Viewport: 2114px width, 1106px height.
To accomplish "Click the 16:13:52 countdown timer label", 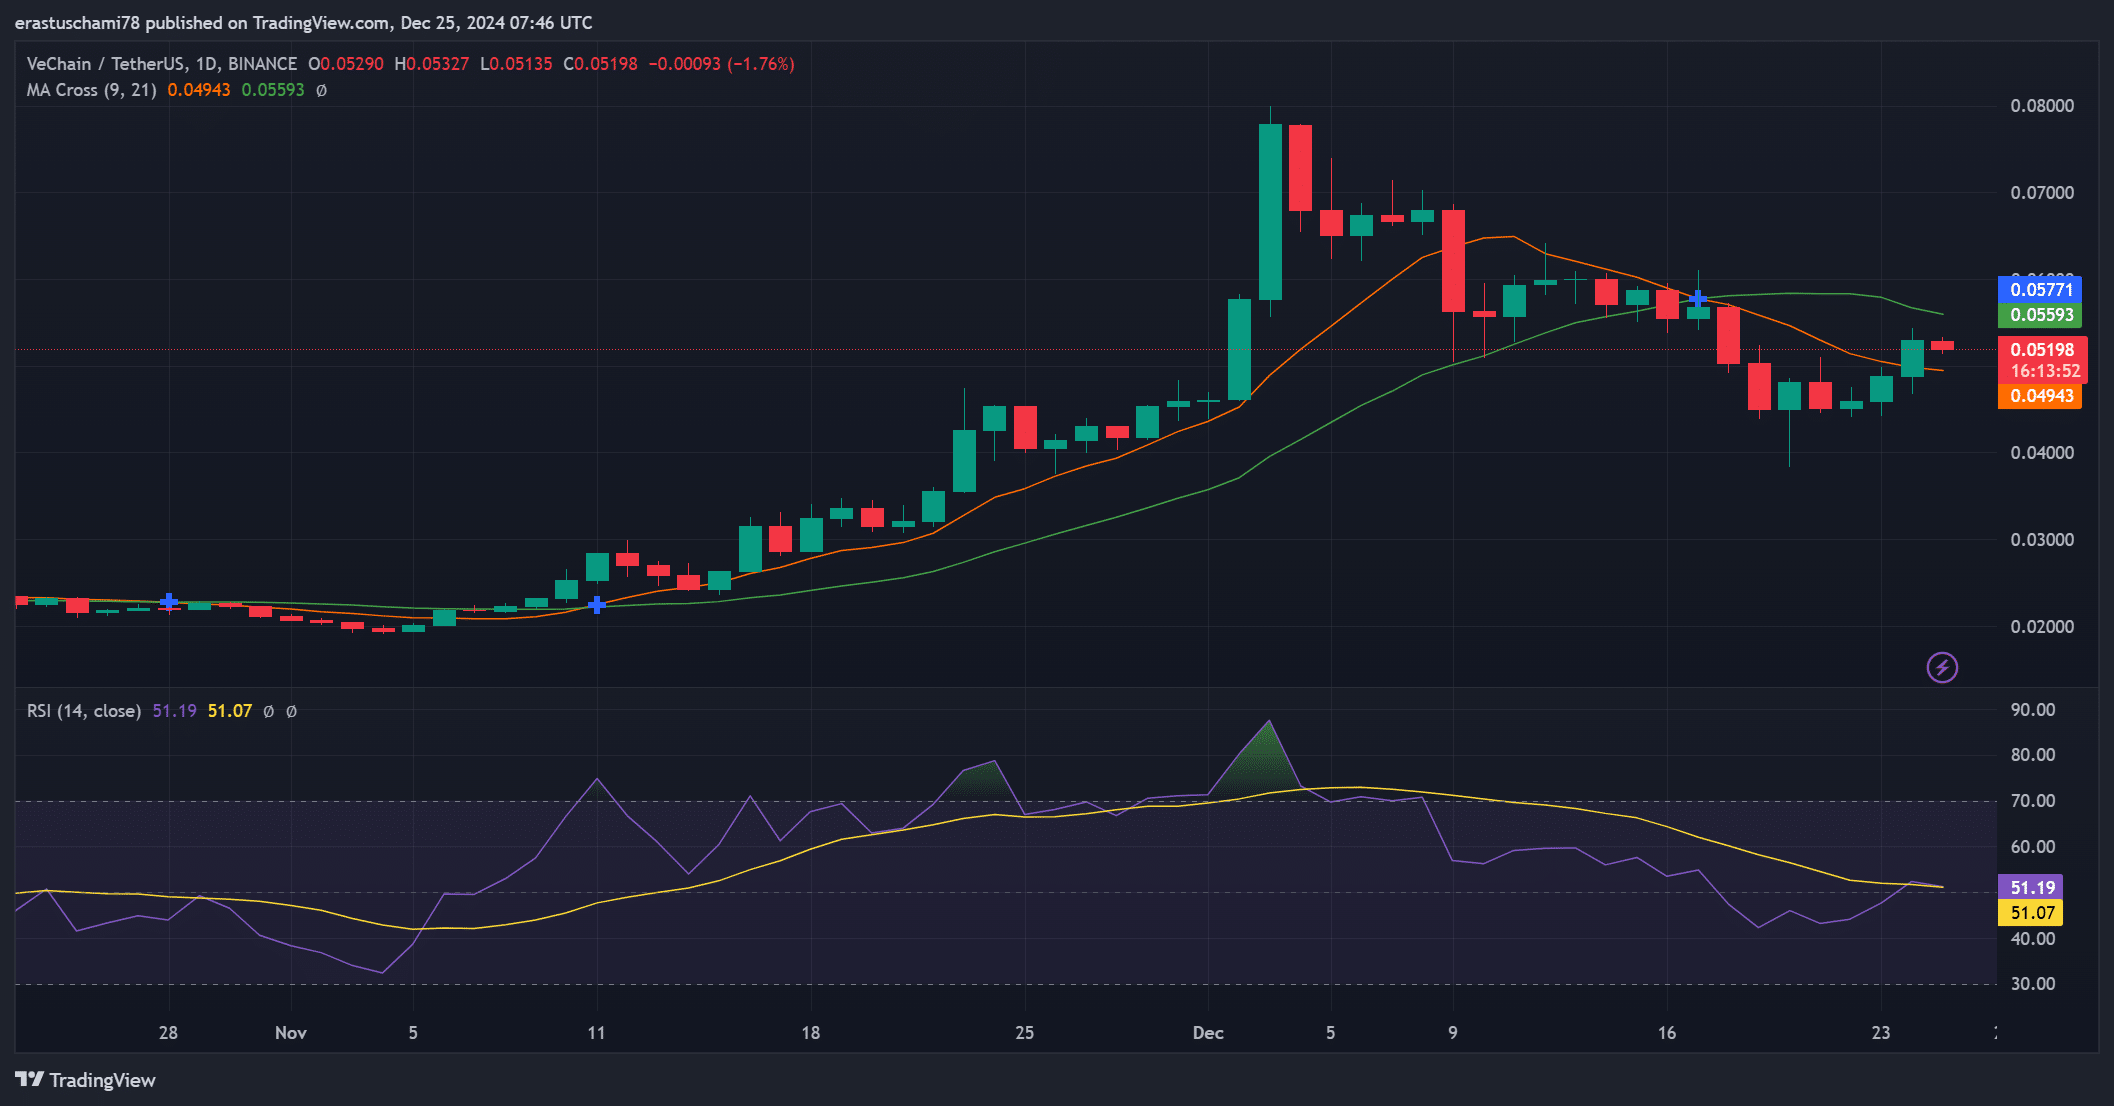I will [x=2046, y=371].
